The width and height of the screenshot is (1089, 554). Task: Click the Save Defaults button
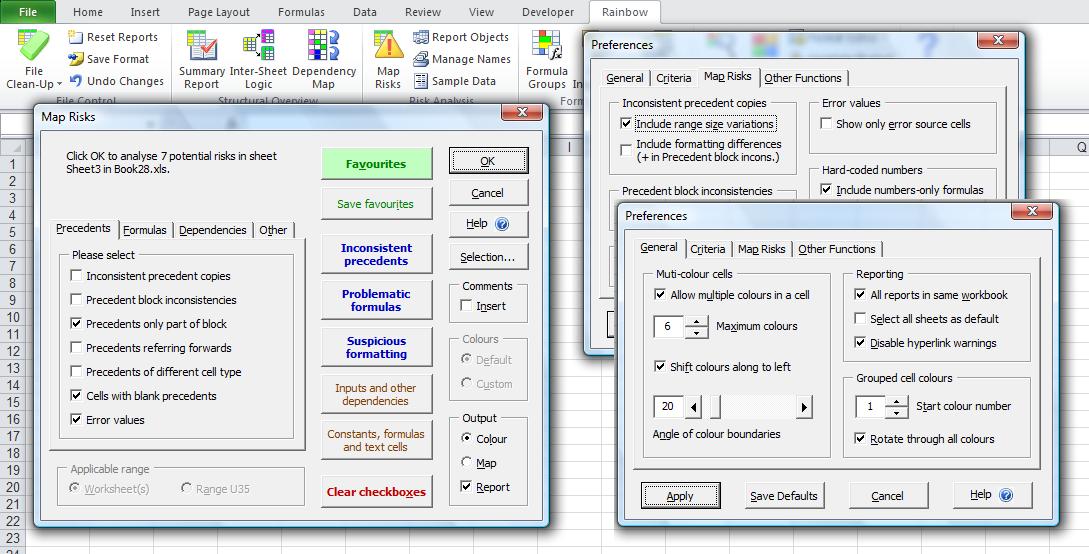point(784,496)
